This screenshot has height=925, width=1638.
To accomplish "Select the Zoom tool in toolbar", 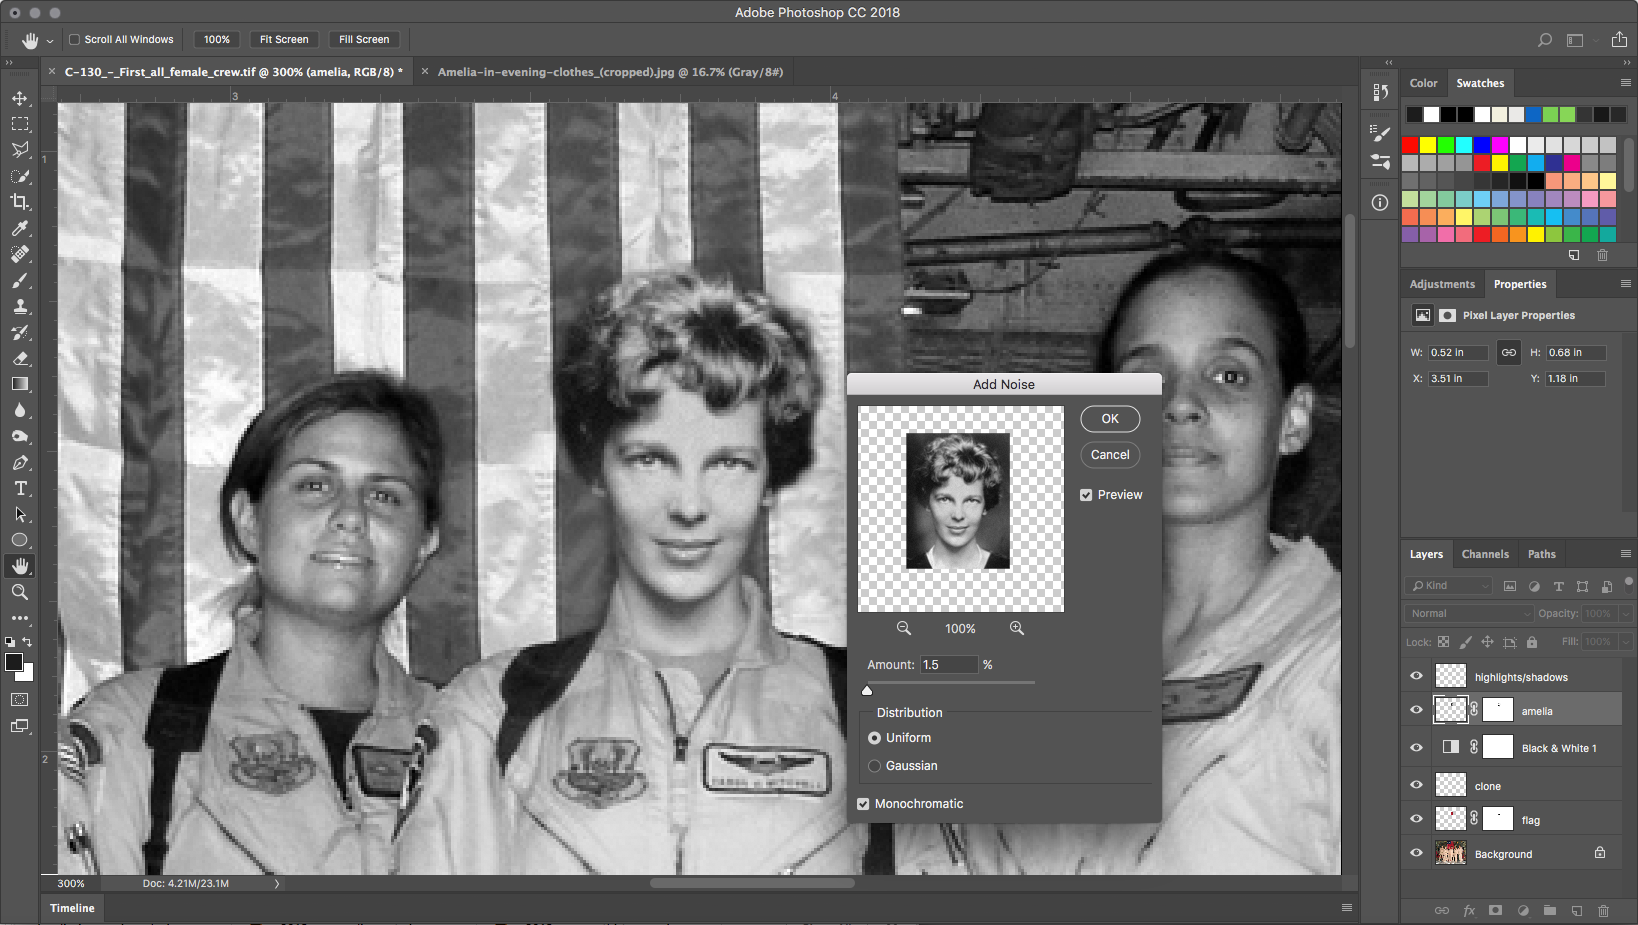I will click(x=20, y=592).
